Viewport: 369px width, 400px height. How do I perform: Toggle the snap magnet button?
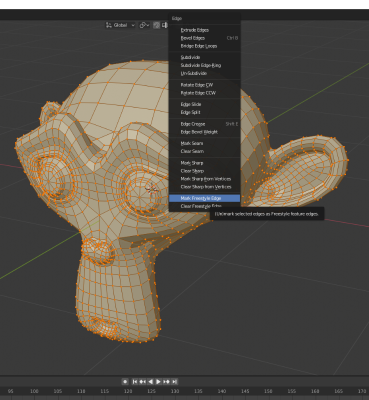point(156,25)
